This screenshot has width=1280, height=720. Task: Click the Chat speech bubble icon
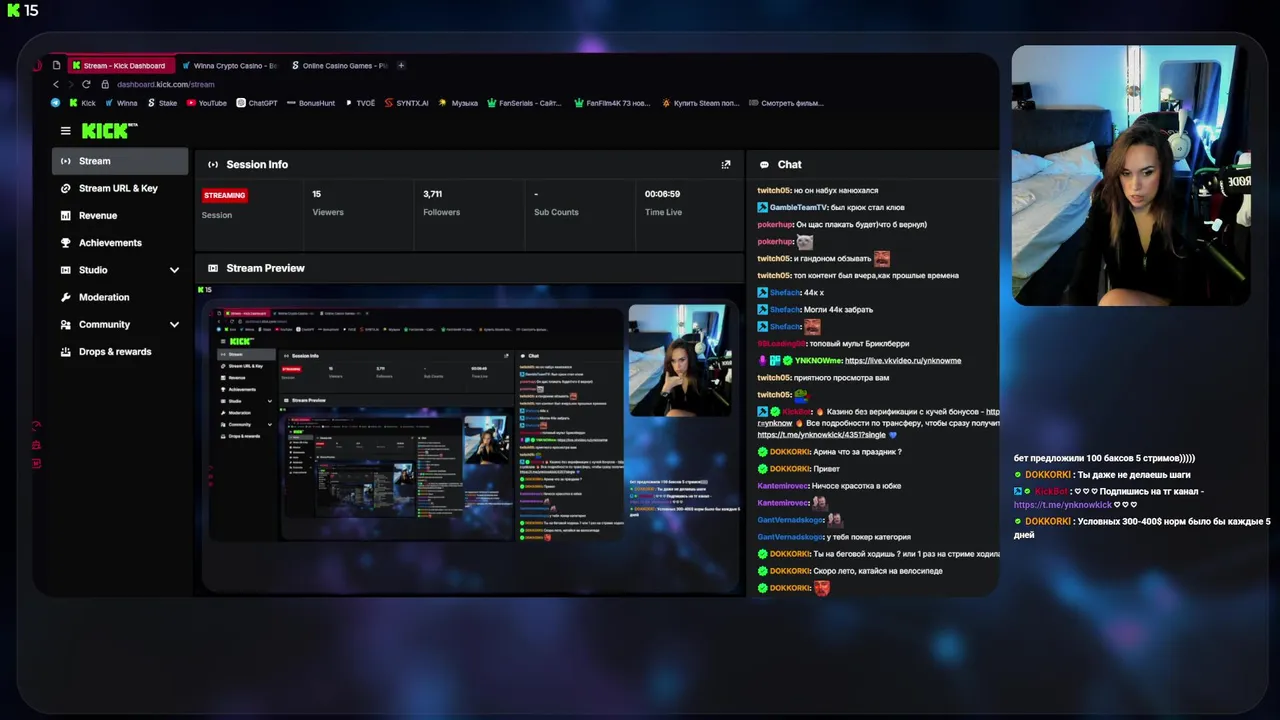764,164
